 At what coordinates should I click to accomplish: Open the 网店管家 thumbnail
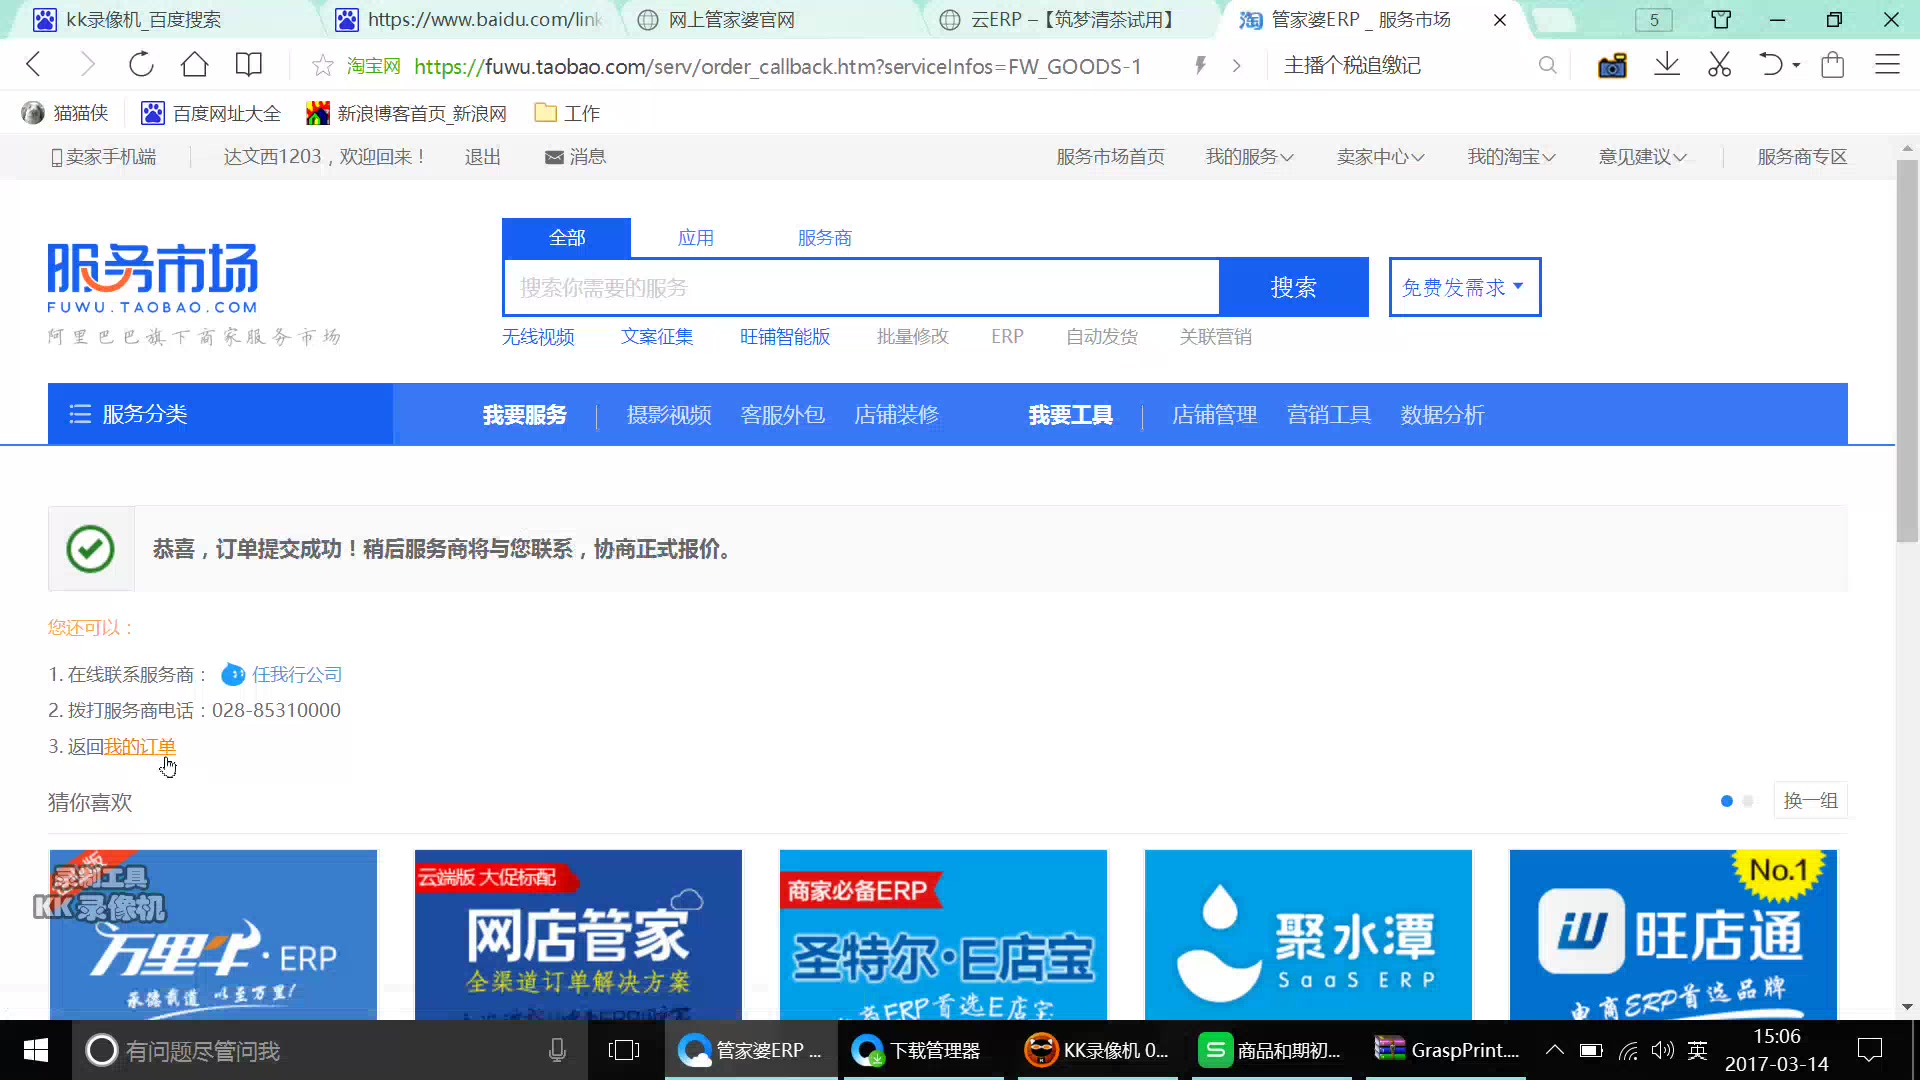click(578, 934)
